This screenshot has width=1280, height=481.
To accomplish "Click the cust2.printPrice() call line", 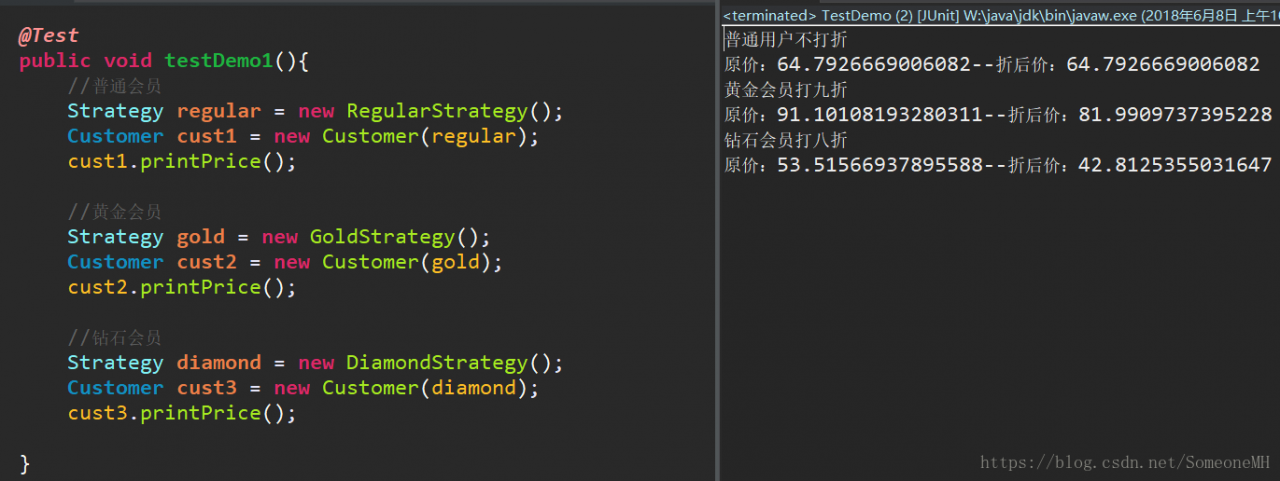I will tap(181, 287).
